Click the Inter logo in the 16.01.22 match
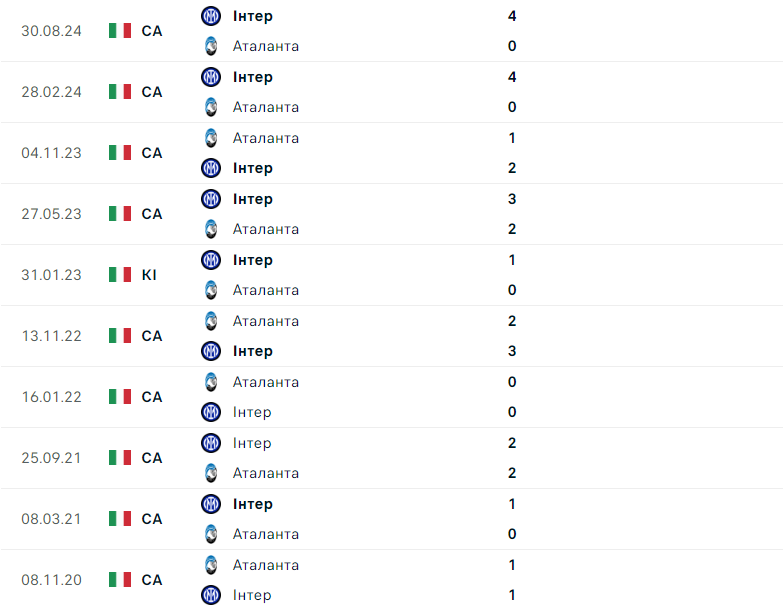Screen dimensions: 783x609 [x=210, y=412]
